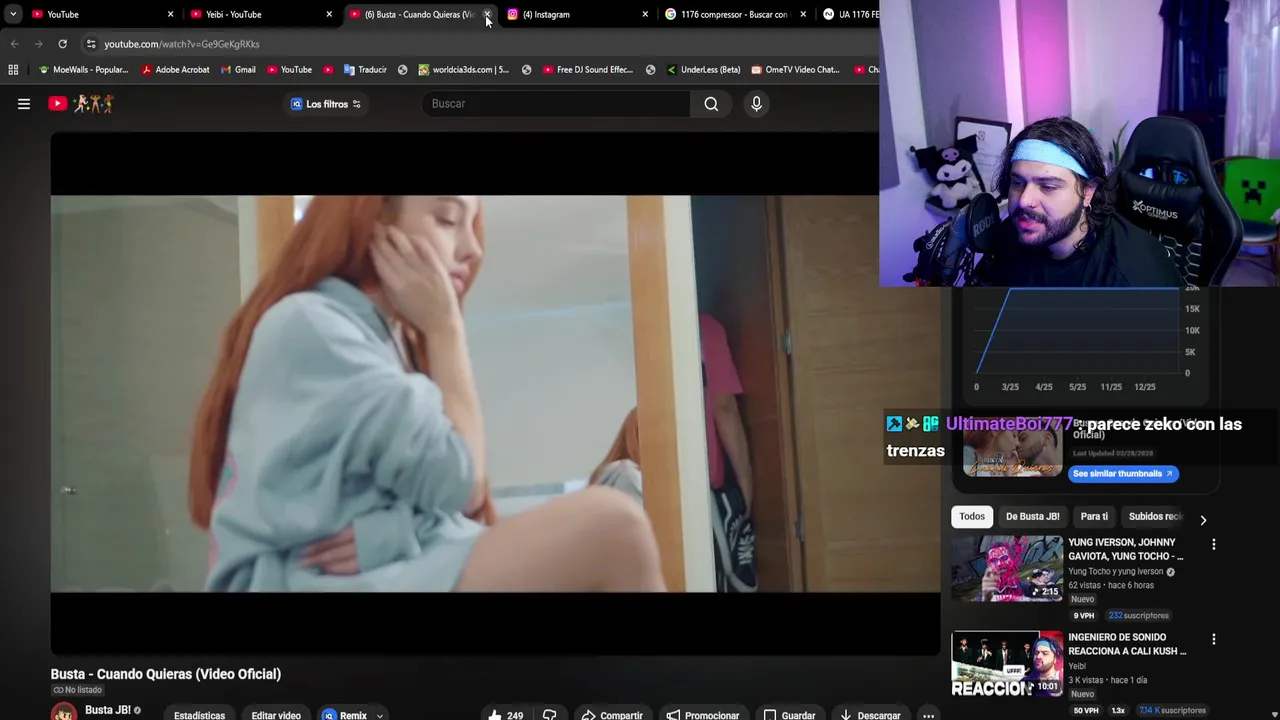1280x720 pixels.
Task: Open the YouTube hamburger guide menu
Action: click(24, 103)
